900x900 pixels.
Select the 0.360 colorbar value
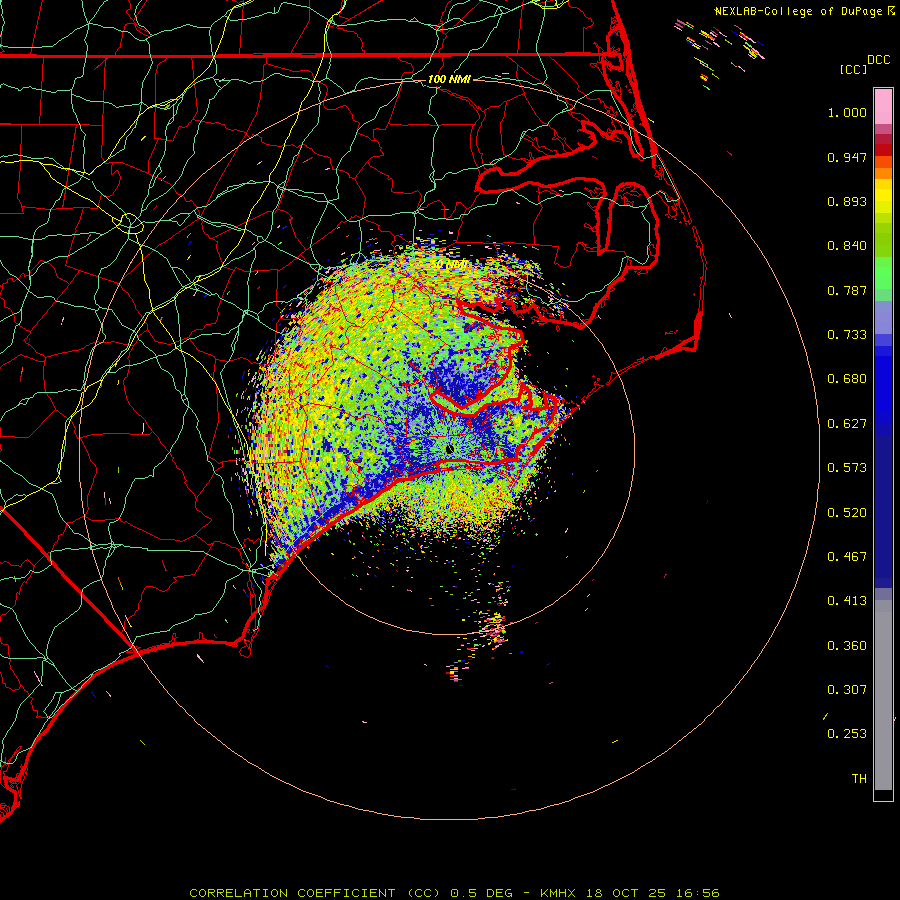tap(847, 646)
